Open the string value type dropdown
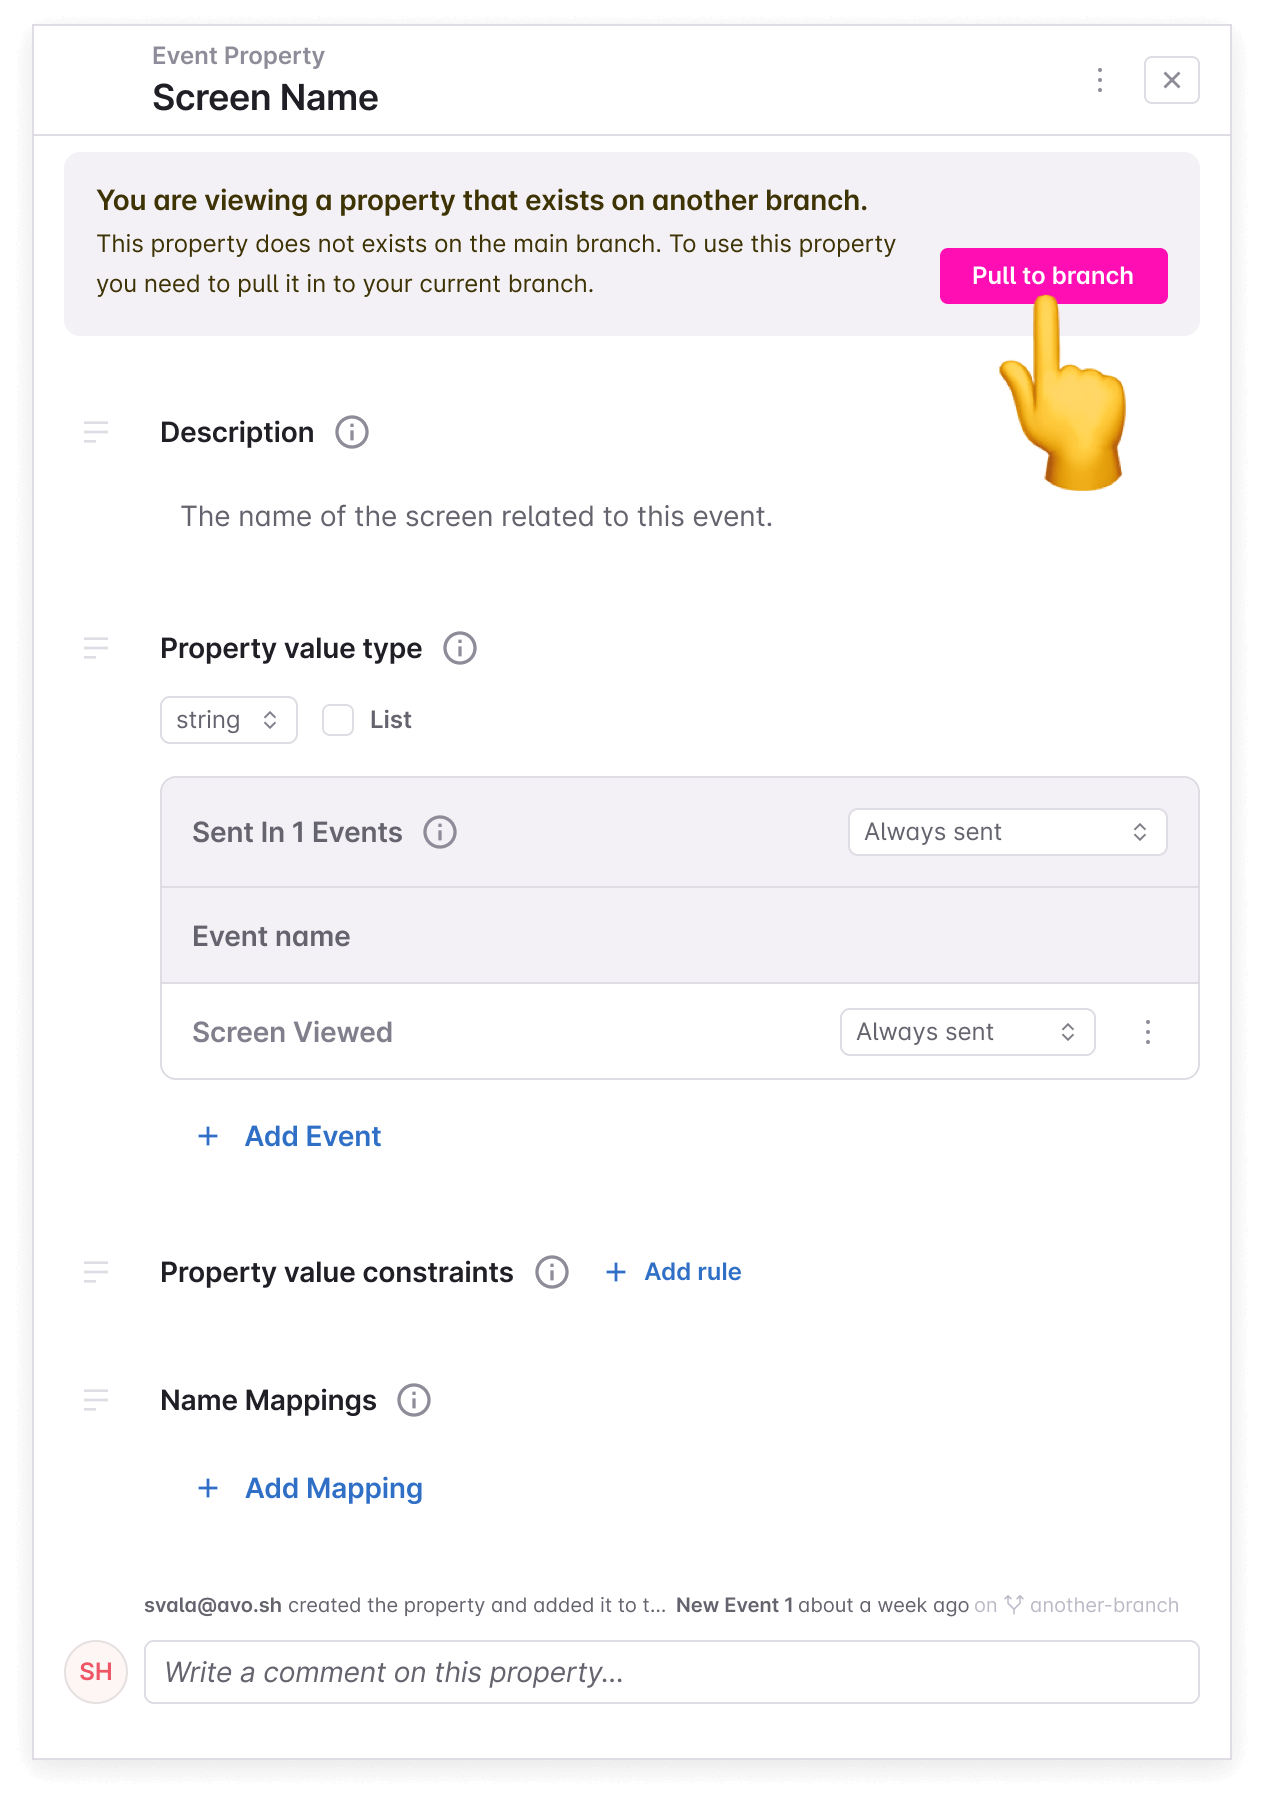The image size is (1264, 1800). pyautogui.click(x=229, y=720)
